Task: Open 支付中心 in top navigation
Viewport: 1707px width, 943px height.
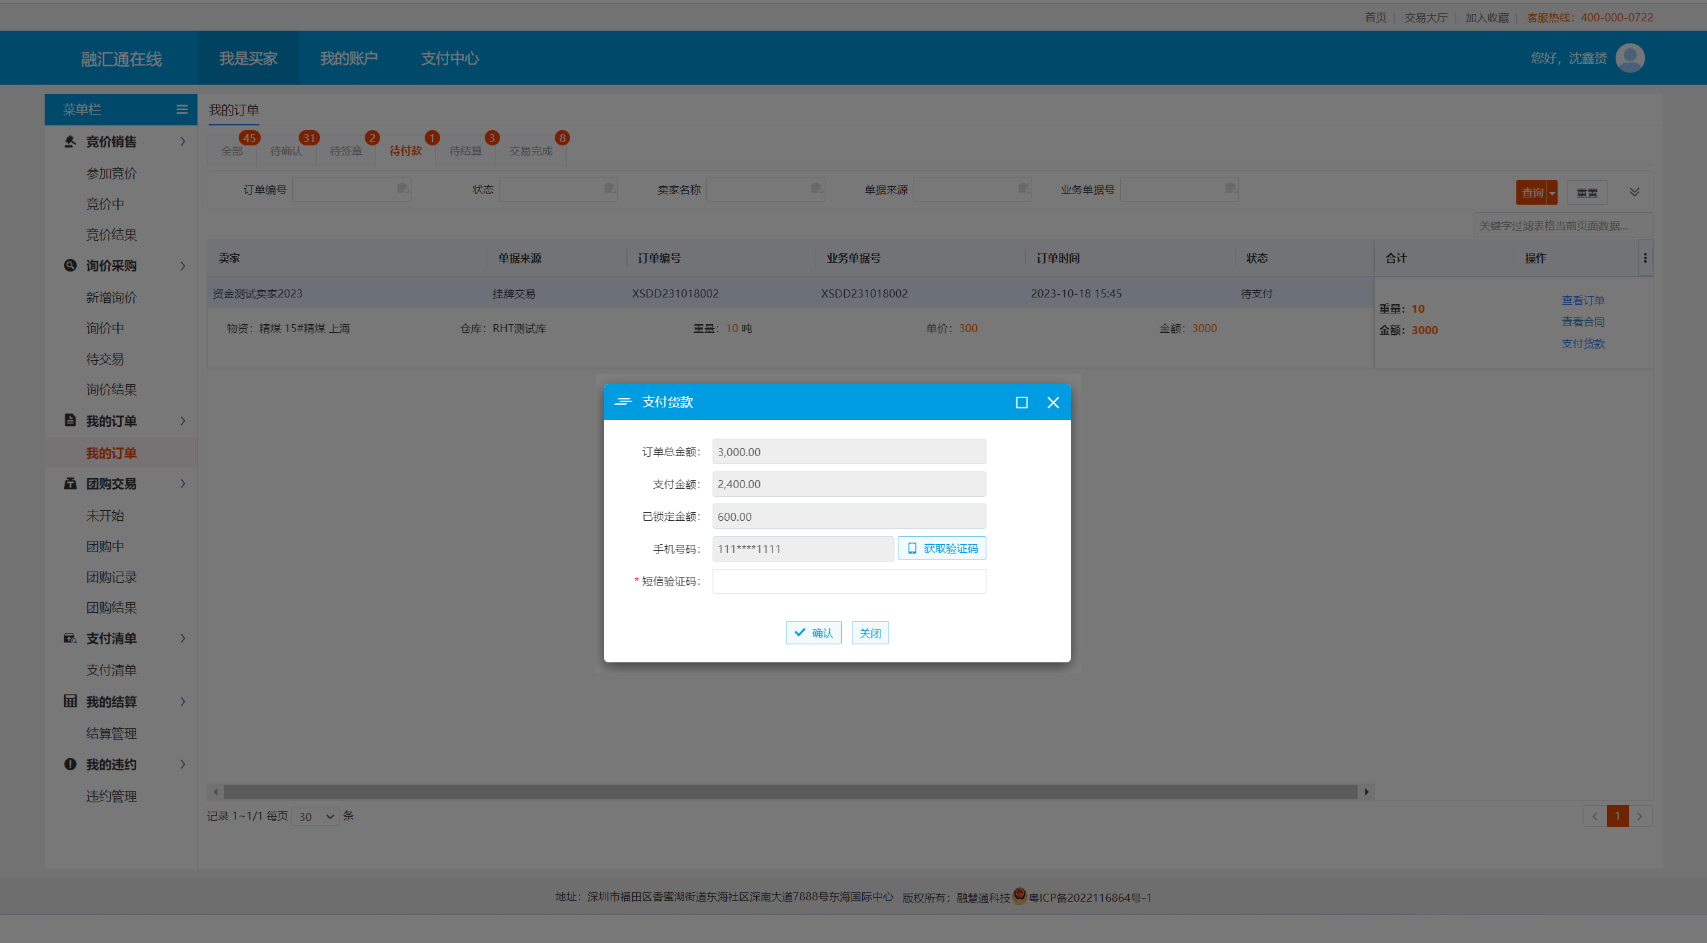Action: 450,58
